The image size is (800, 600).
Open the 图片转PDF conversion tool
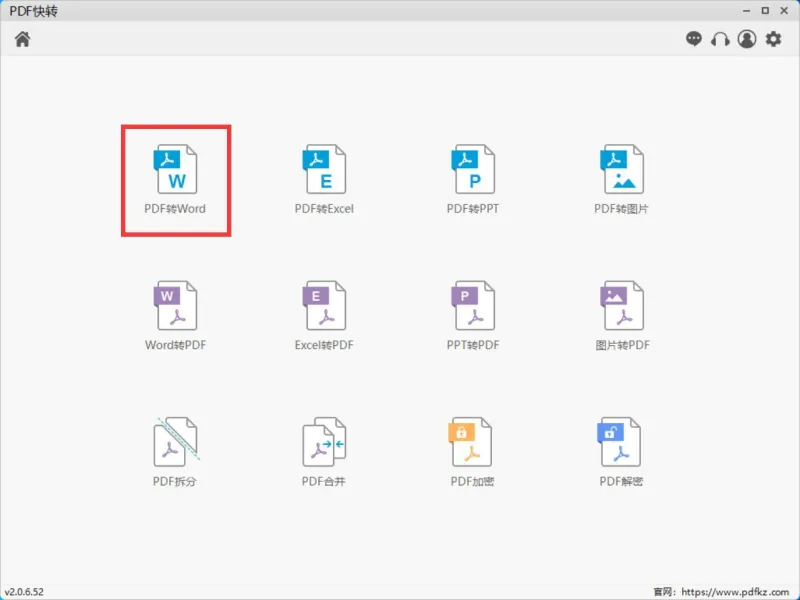[x=622, y=315]
